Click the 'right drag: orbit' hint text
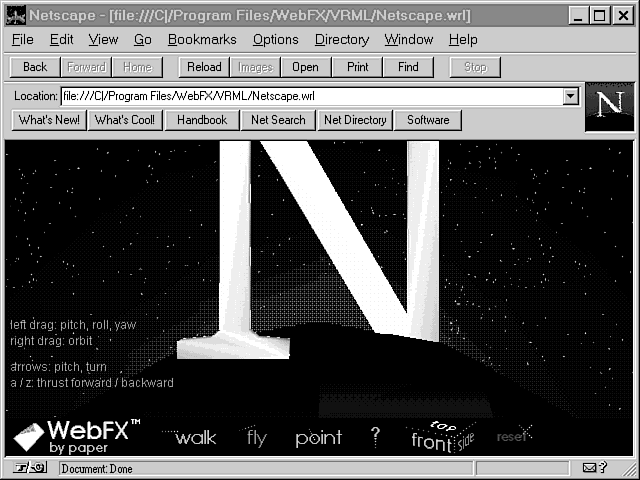 coord(51,341)
